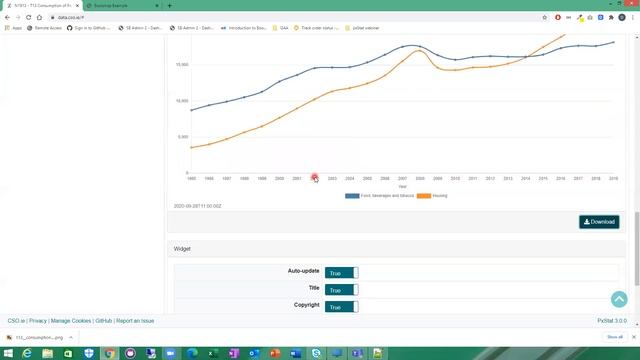Open the Apps bookmark shortcut

[13, 28]
